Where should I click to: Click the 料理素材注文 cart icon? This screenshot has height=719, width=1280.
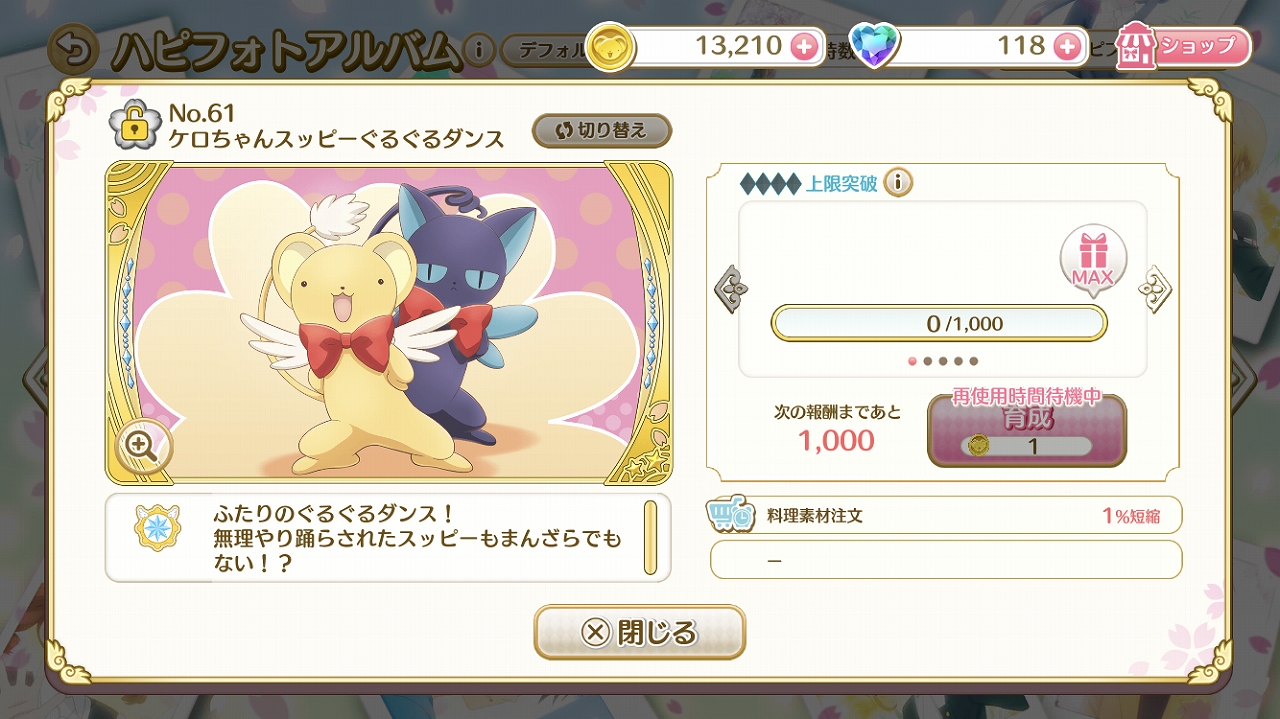pos(731,516)
